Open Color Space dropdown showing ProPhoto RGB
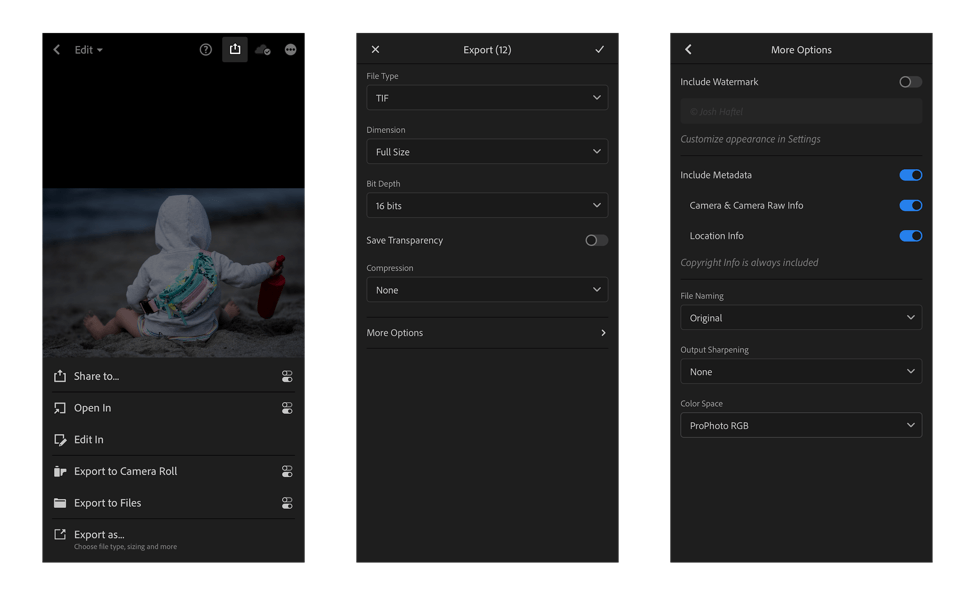The image size is (974, 595). pyautogui.click(x=801, y=426)
